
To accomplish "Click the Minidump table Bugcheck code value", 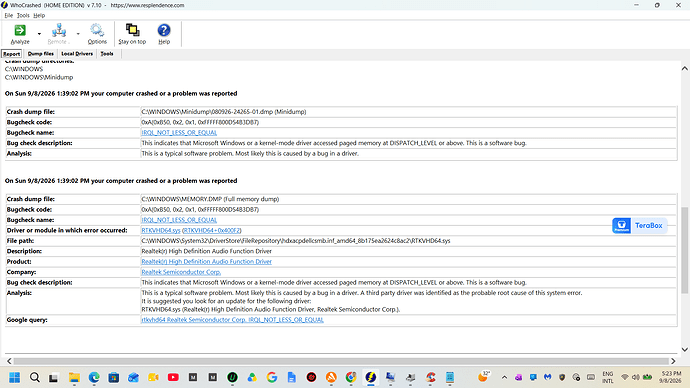I will pos(200,122).
